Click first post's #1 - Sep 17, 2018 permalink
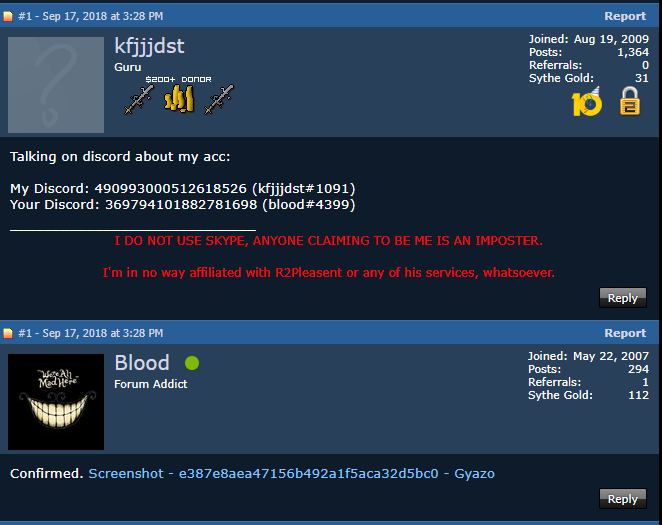Image resolution: width=662 pixels, height=525 pixels. pyautogui.click(x=91, y=16)
